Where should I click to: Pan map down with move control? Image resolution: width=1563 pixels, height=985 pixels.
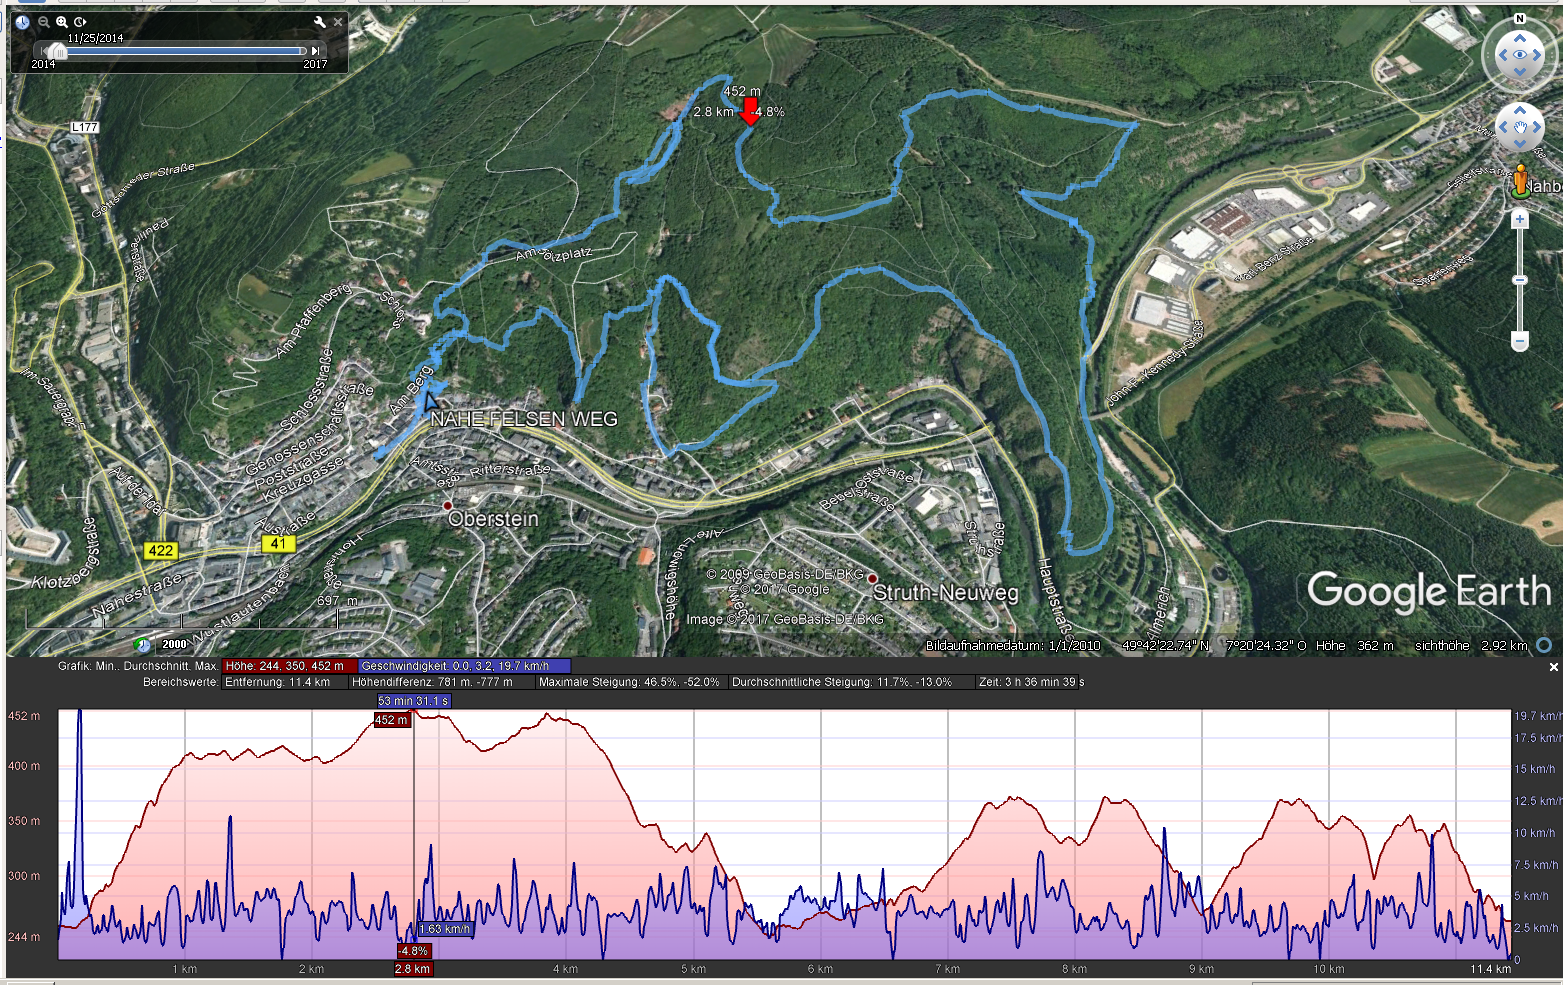pos(1520,145)
